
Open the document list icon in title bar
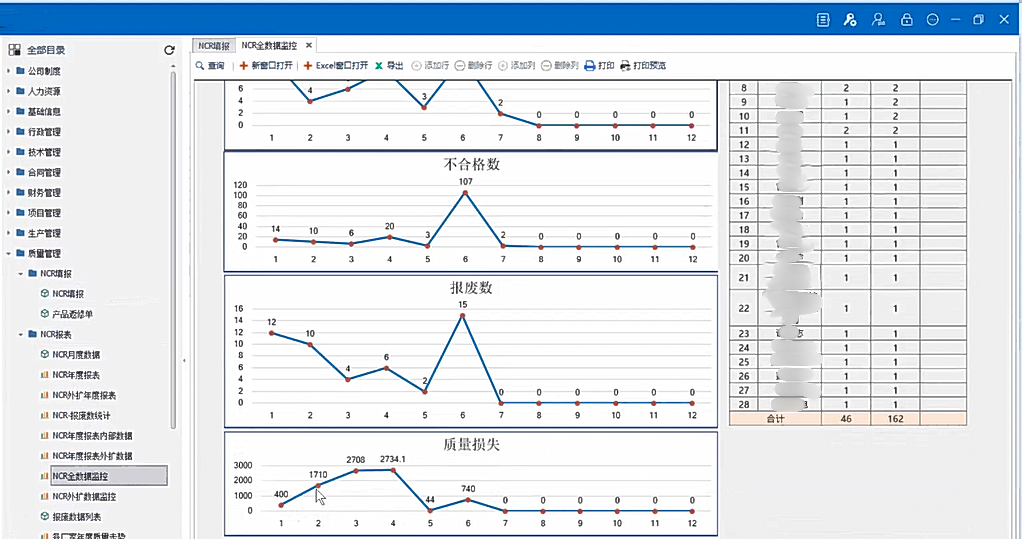(823, 20)
